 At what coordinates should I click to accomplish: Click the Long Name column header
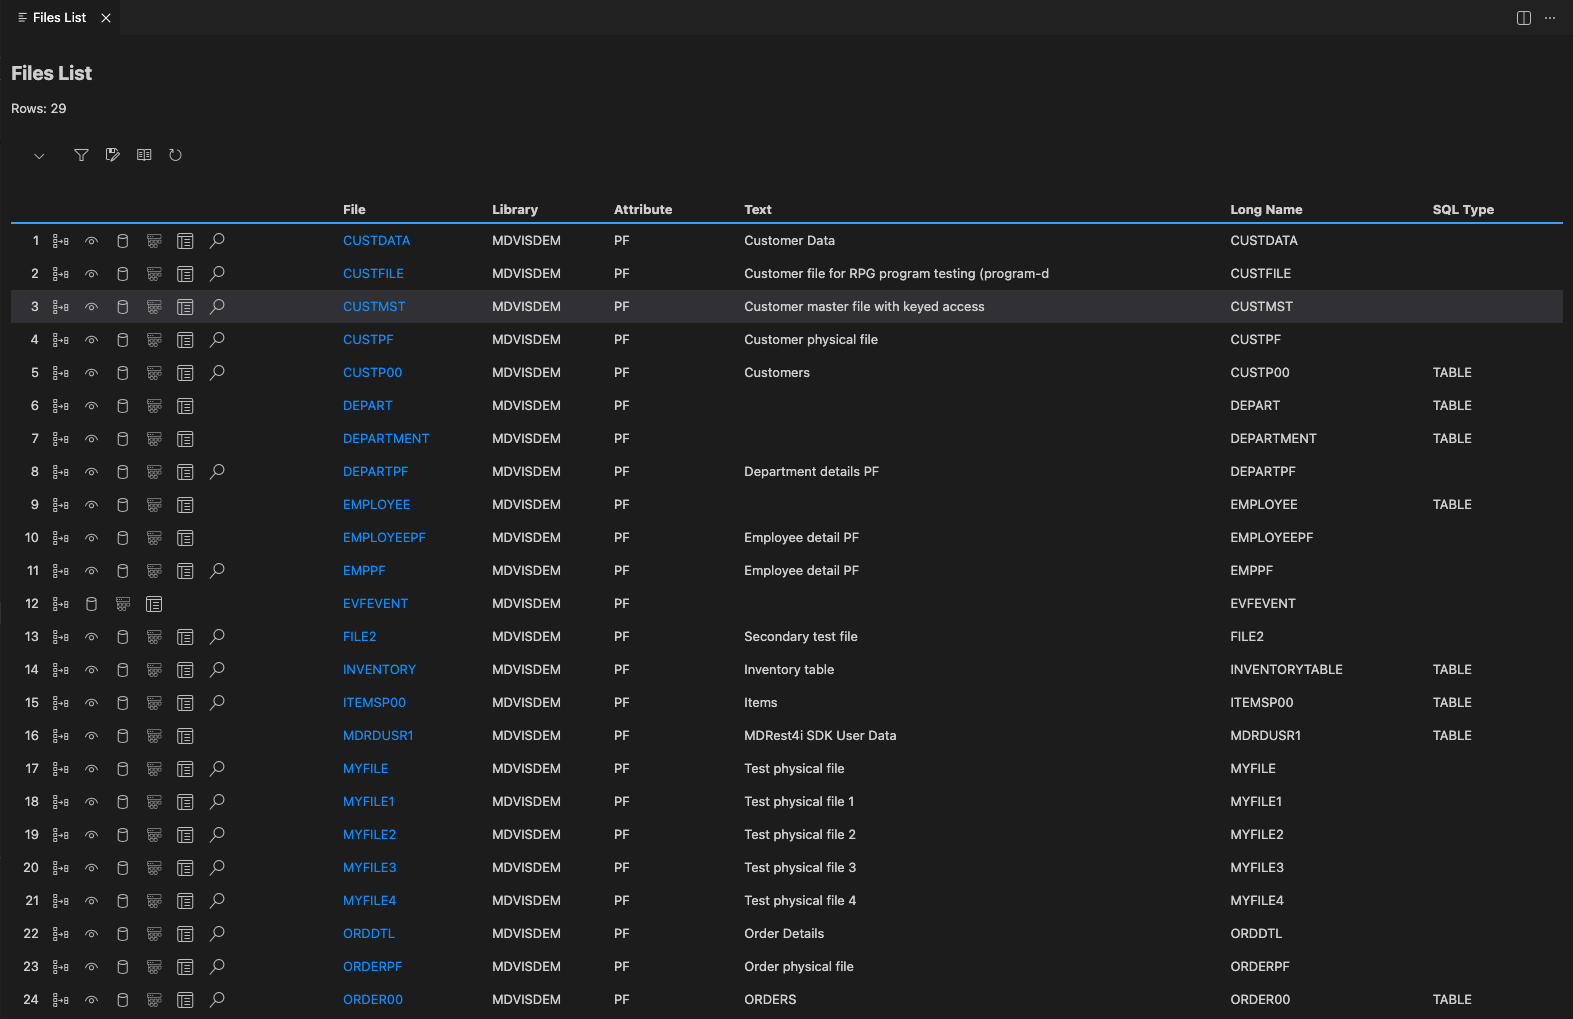tap(1266, 210)
